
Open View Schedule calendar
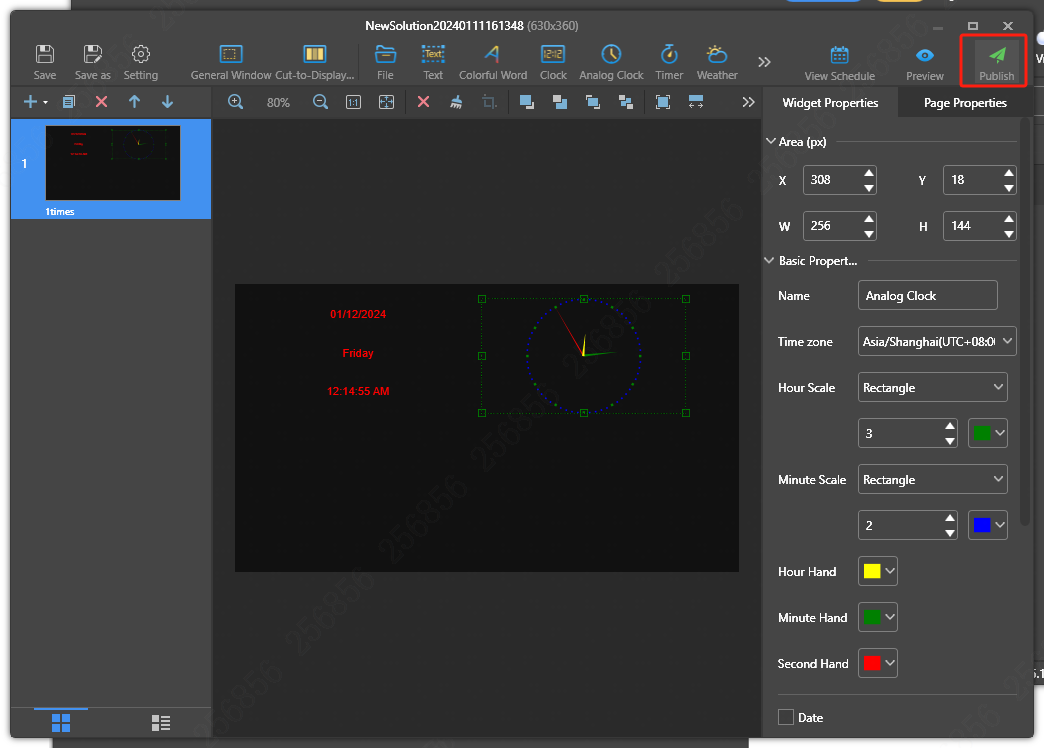(839, 56)
